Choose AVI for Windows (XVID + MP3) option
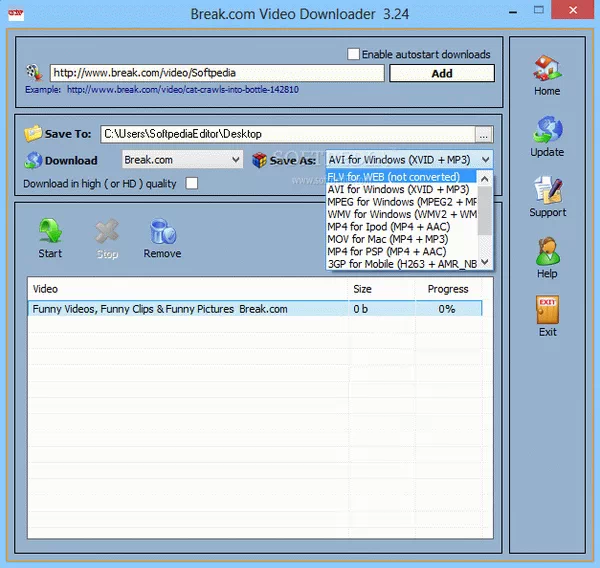Image resolution: width=600 pixels, height=568 pixels. pyautogui.click(x=401, y=189)
